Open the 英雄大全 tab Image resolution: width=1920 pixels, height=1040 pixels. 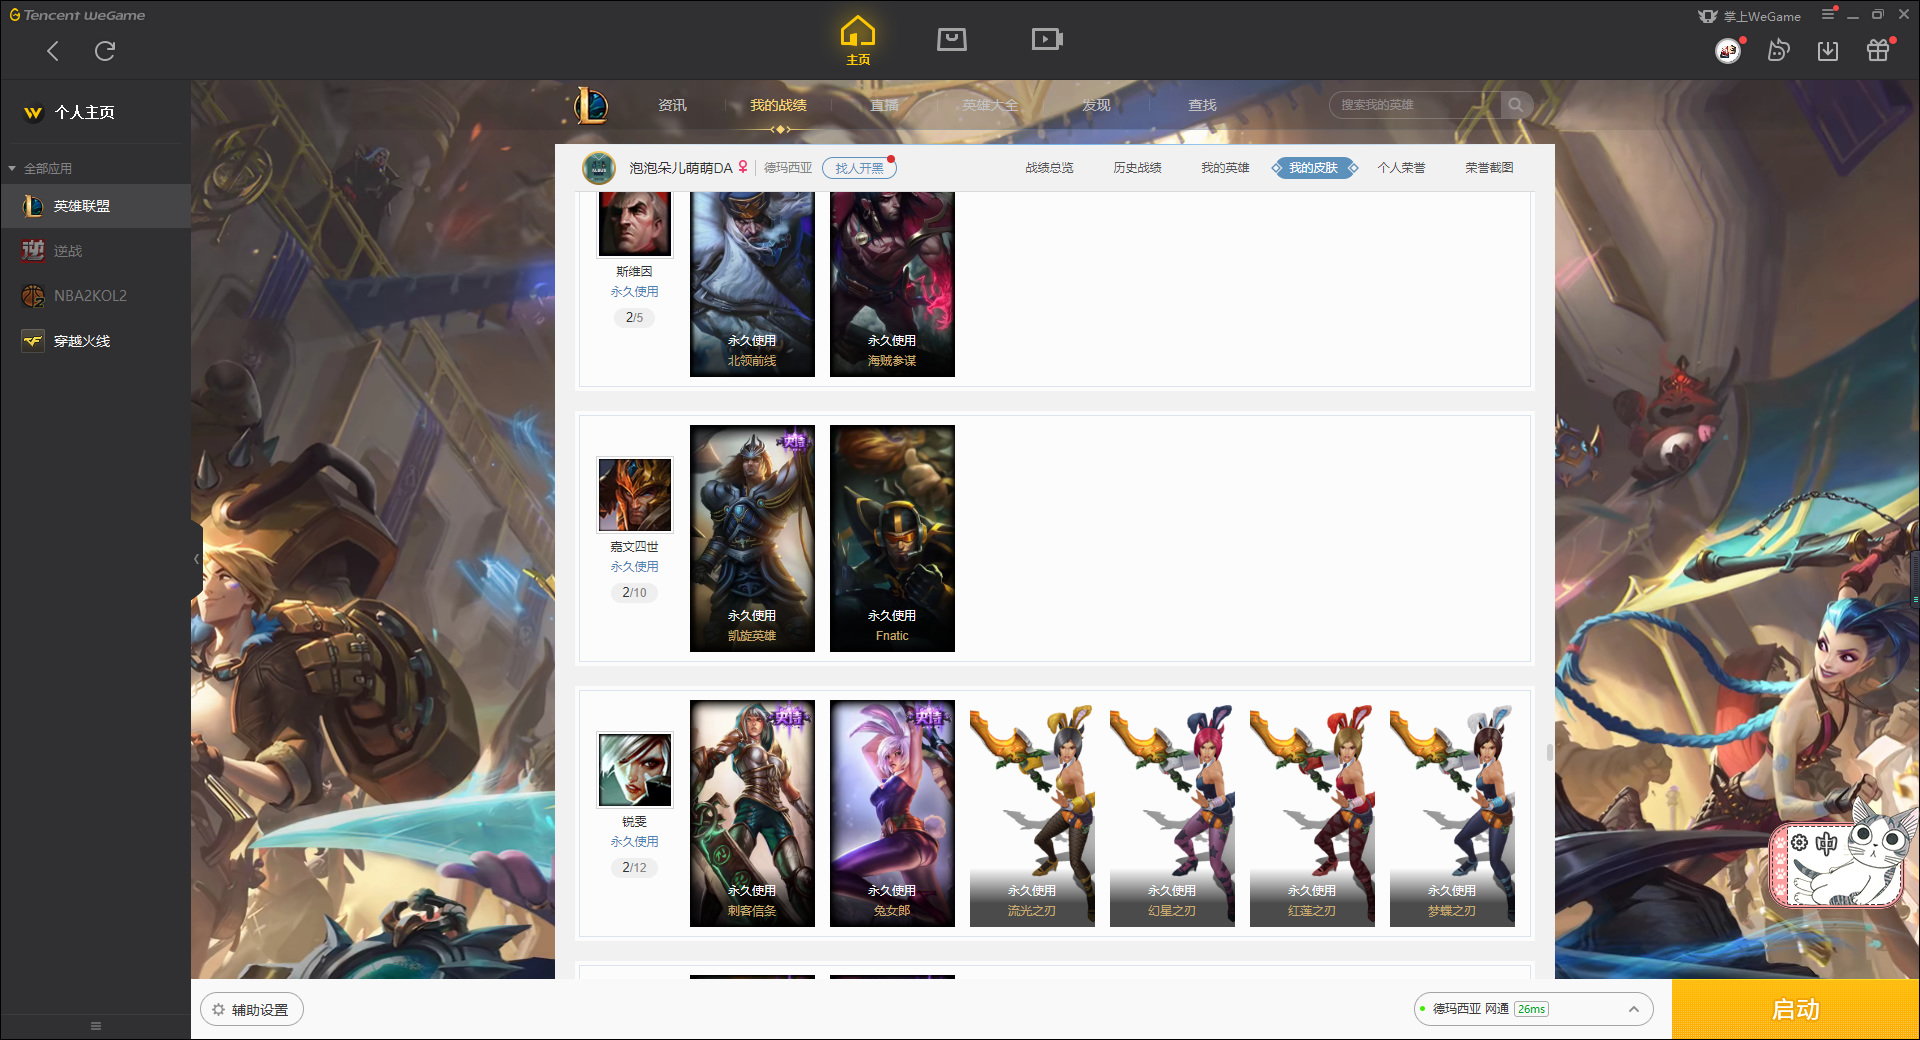(x=990, y=105)
